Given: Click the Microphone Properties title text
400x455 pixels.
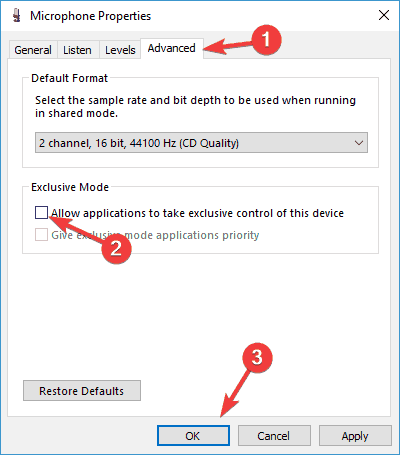Looking at the screenshot, I should (x=91, y=16).
